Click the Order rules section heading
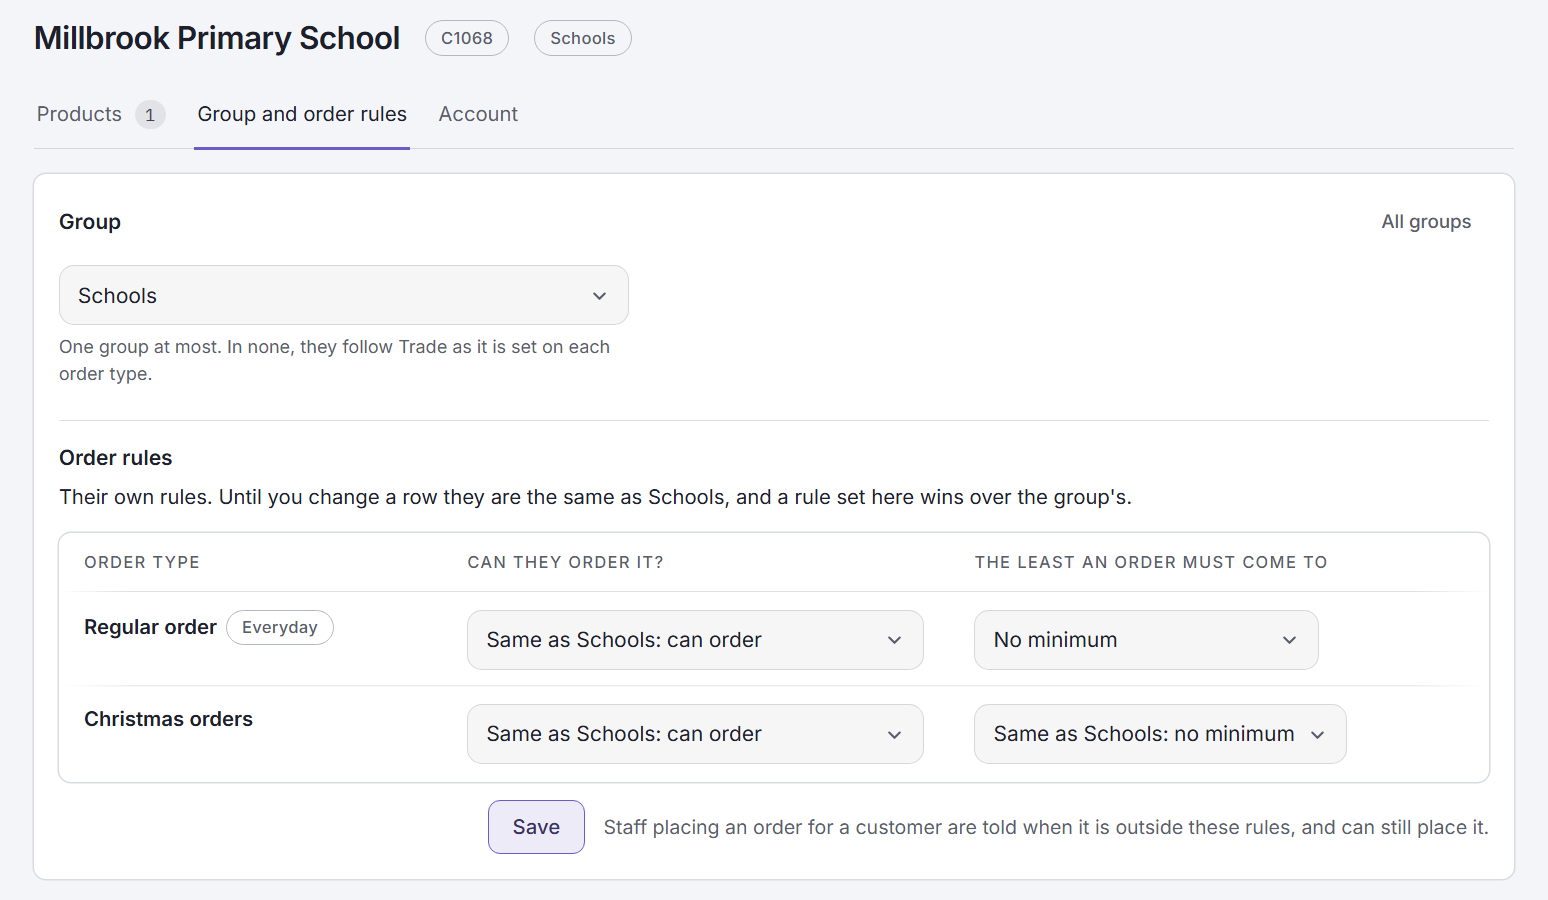Image resolution: width=1548 pixels, height=900 pixels. pyautogui.click(x=115, y=458)
